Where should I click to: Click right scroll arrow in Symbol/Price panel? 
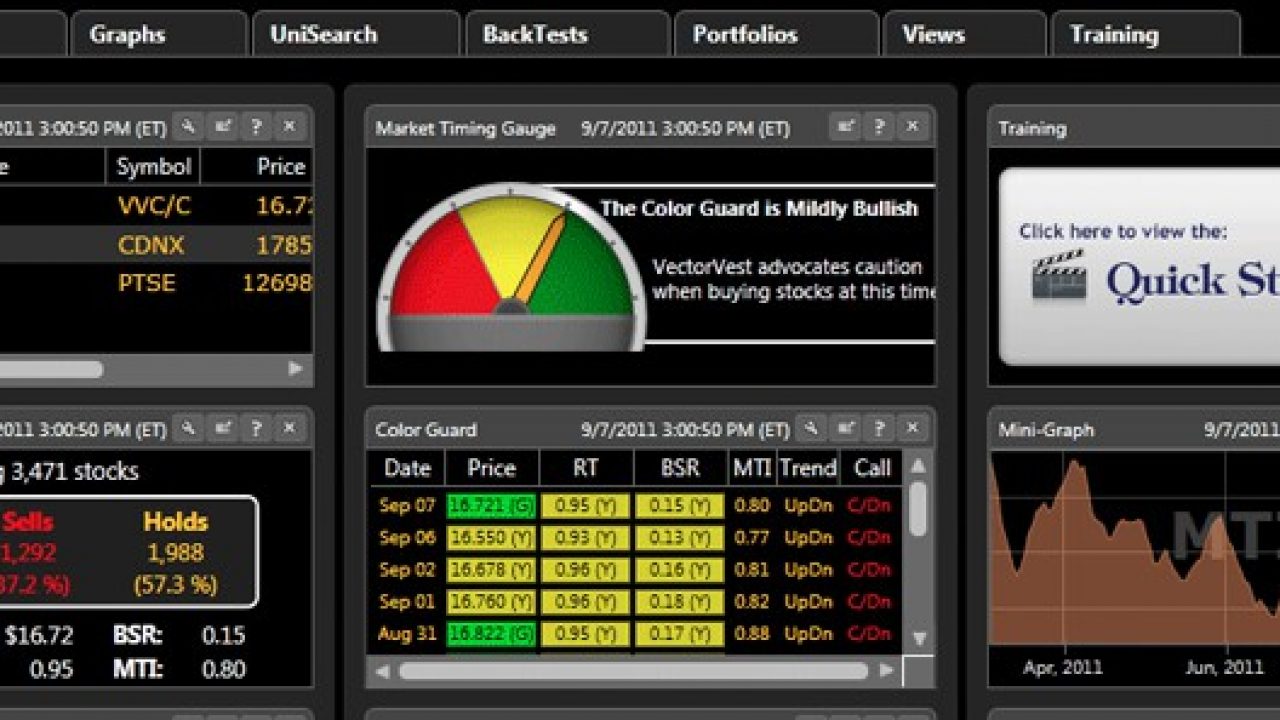click(295, 368)
